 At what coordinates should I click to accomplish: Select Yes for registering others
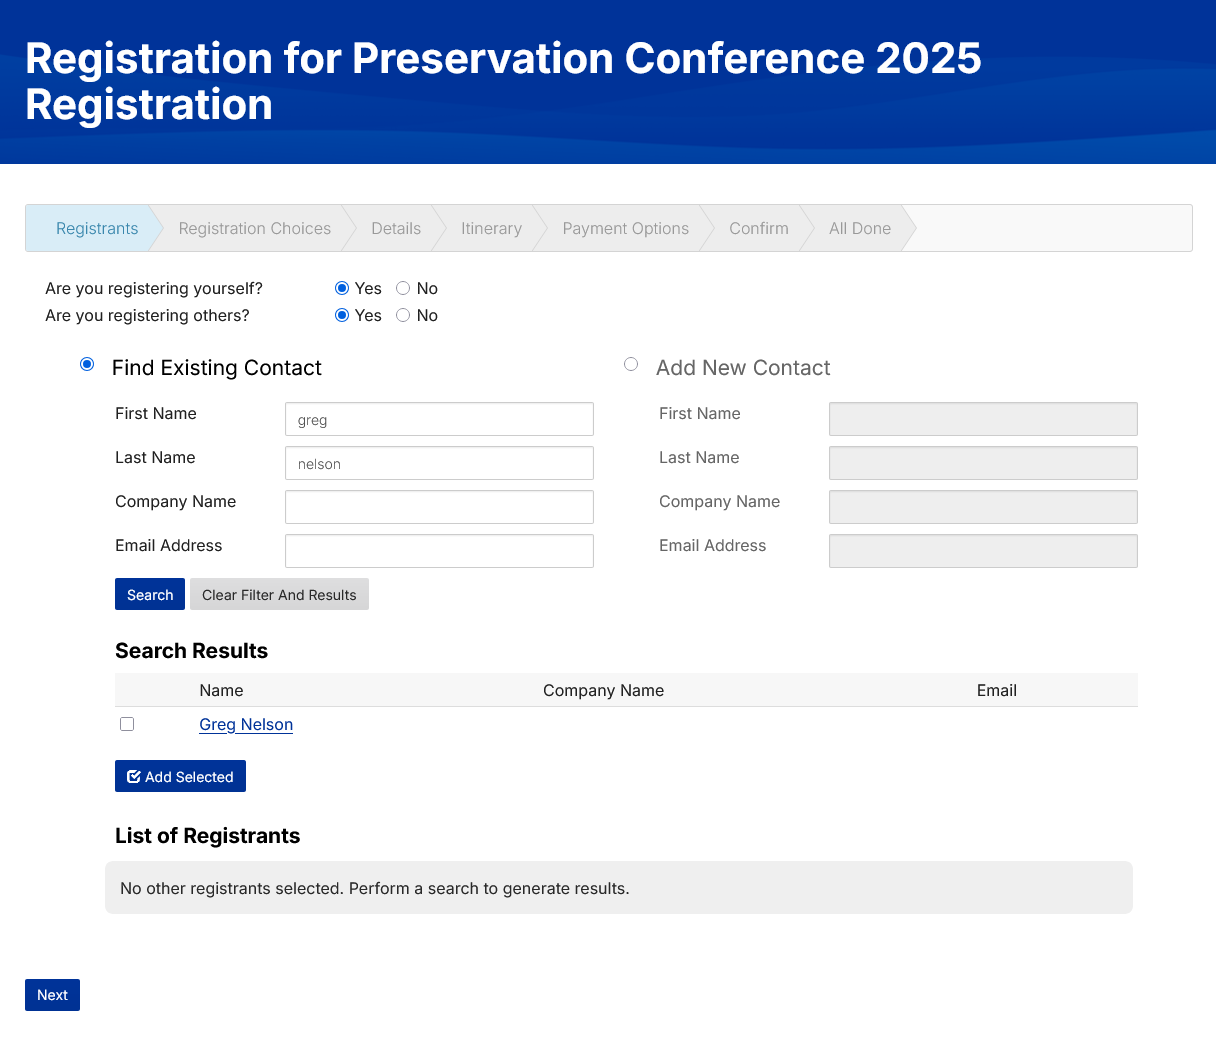point(342,315)
